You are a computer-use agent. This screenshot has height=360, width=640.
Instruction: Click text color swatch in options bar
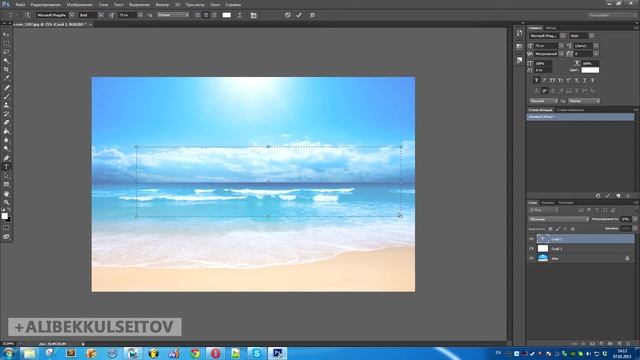click(227, 15)
